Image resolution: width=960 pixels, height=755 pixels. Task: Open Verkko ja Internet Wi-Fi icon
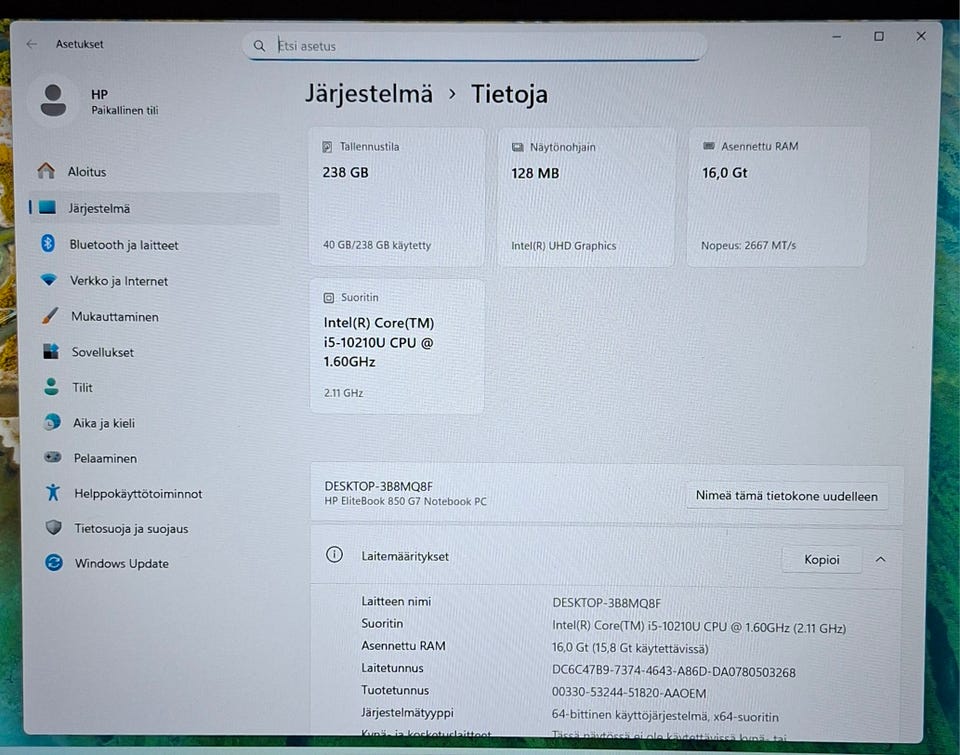48,280
